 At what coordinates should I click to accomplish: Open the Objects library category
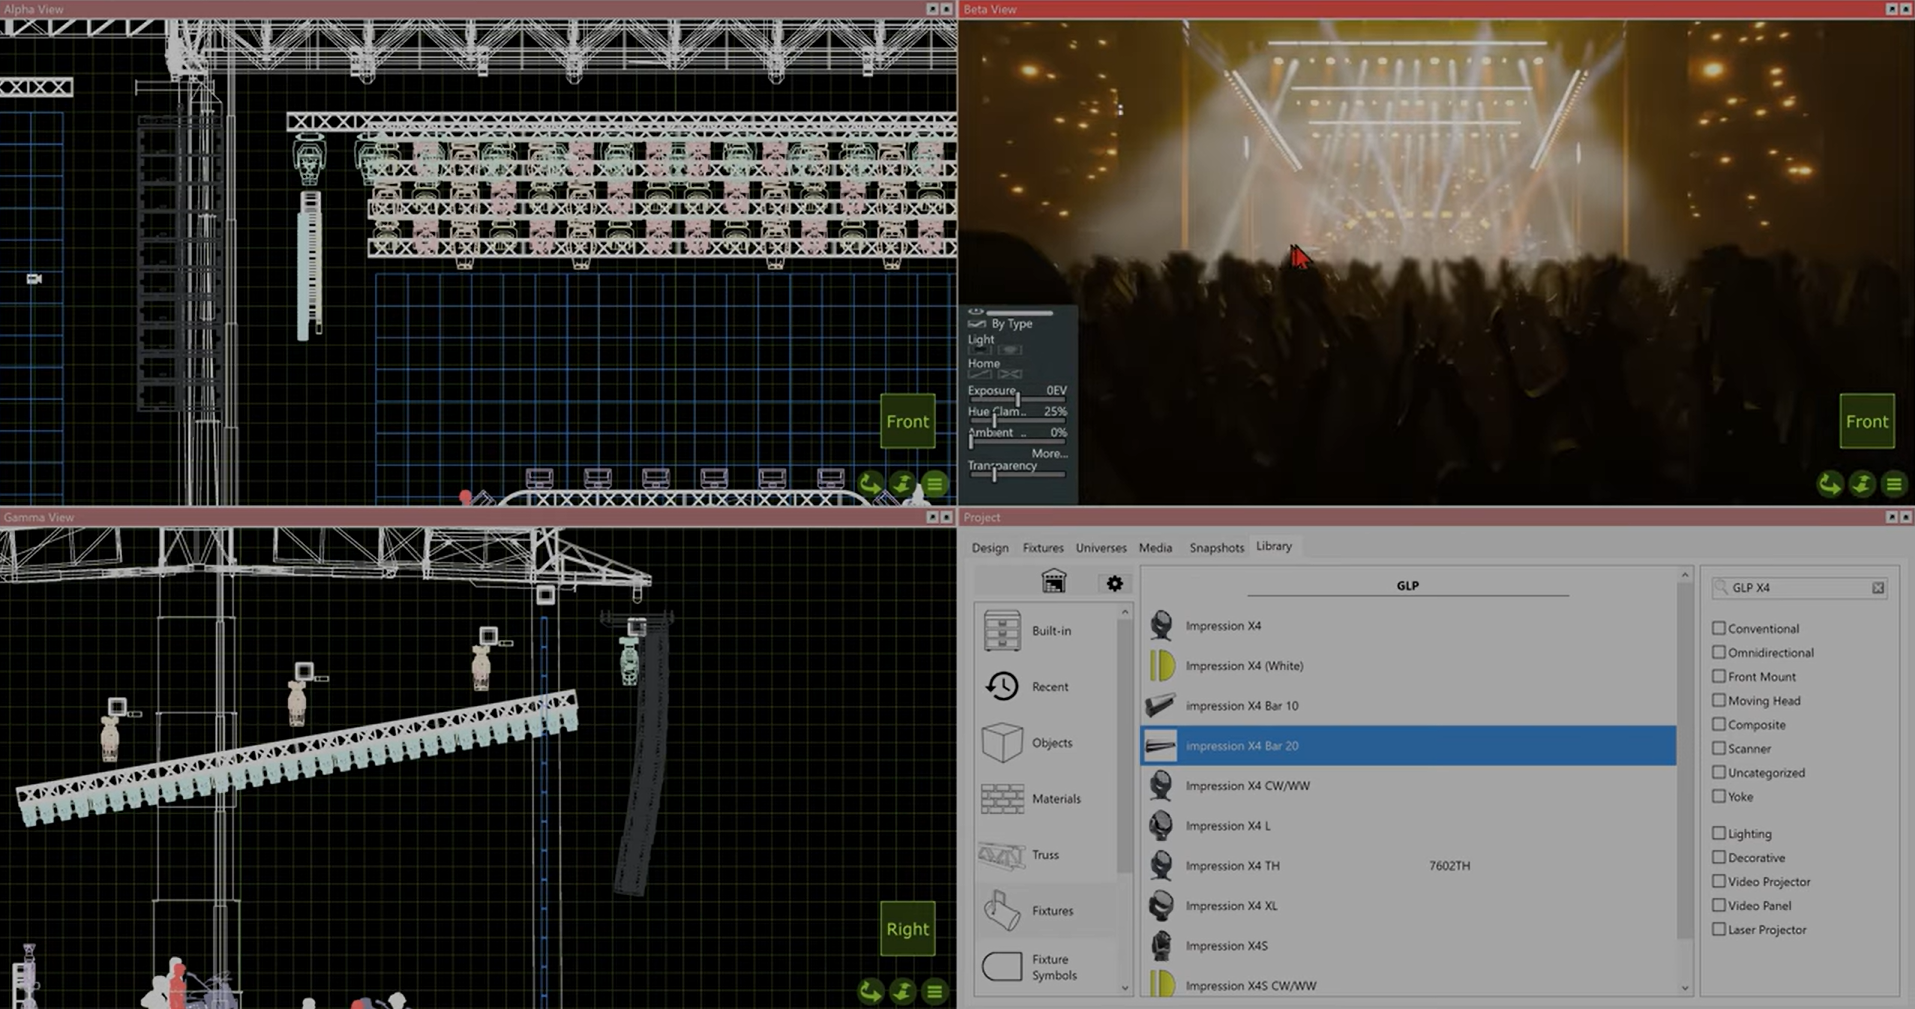(x=1052, y=743)
